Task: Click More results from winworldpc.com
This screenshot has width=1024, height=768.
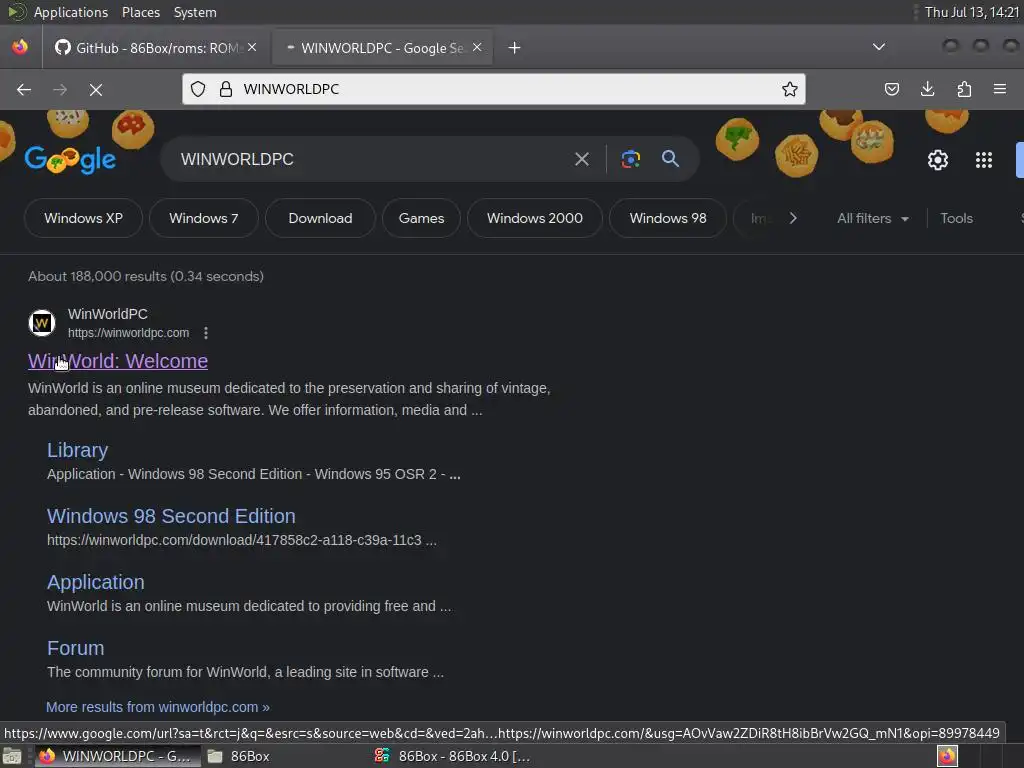Action: tap(157, 707)
